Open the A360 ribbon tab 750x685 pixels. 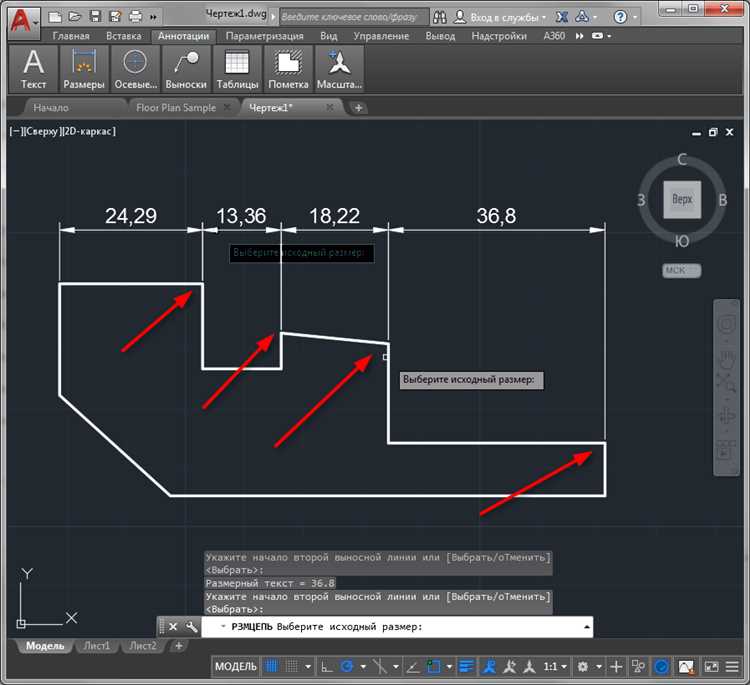tap(554, 36)
